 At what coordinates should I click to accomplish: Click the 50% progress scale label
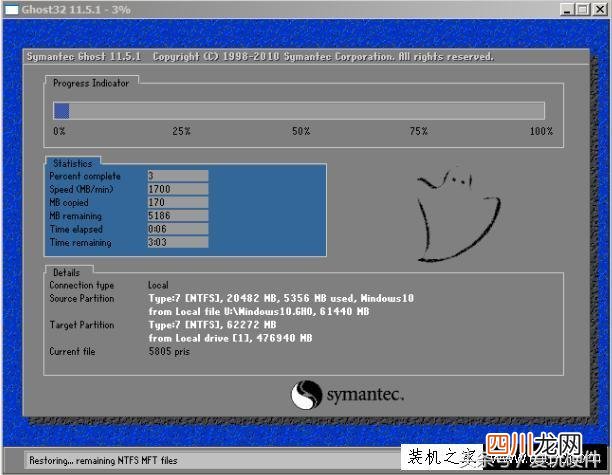pos(301,131)
